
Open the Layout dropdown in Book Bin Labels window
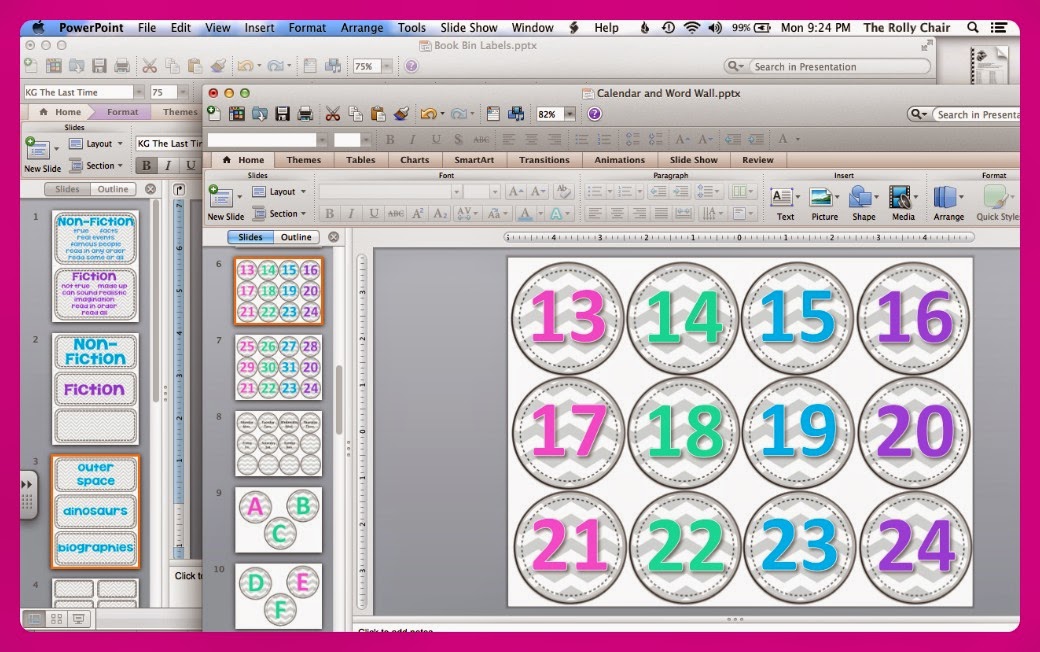point(97,143)
